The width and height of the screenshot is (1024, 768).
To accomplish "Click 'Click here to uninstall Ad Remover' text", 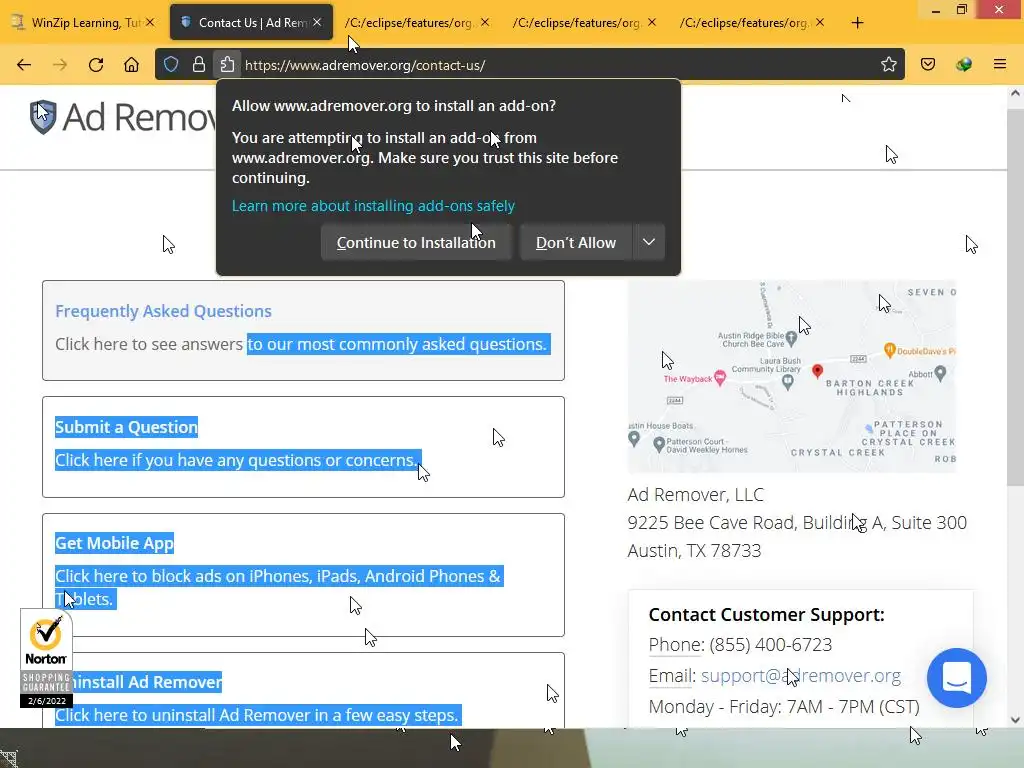I will 258,715.
